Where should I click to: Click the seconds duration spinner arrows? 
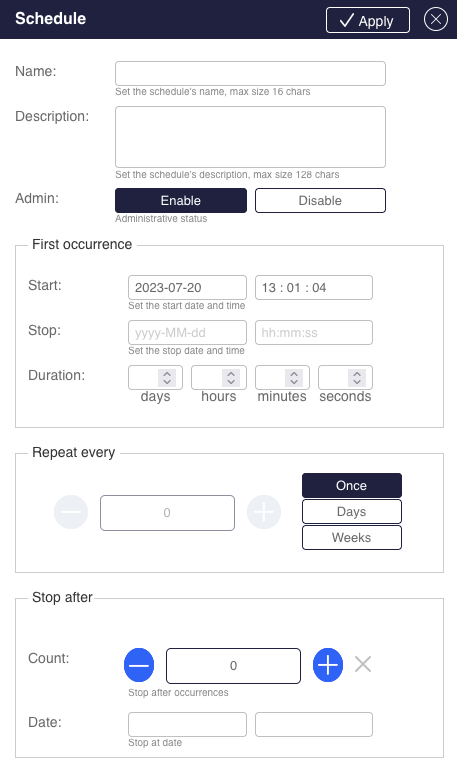[x=357, y=378]
